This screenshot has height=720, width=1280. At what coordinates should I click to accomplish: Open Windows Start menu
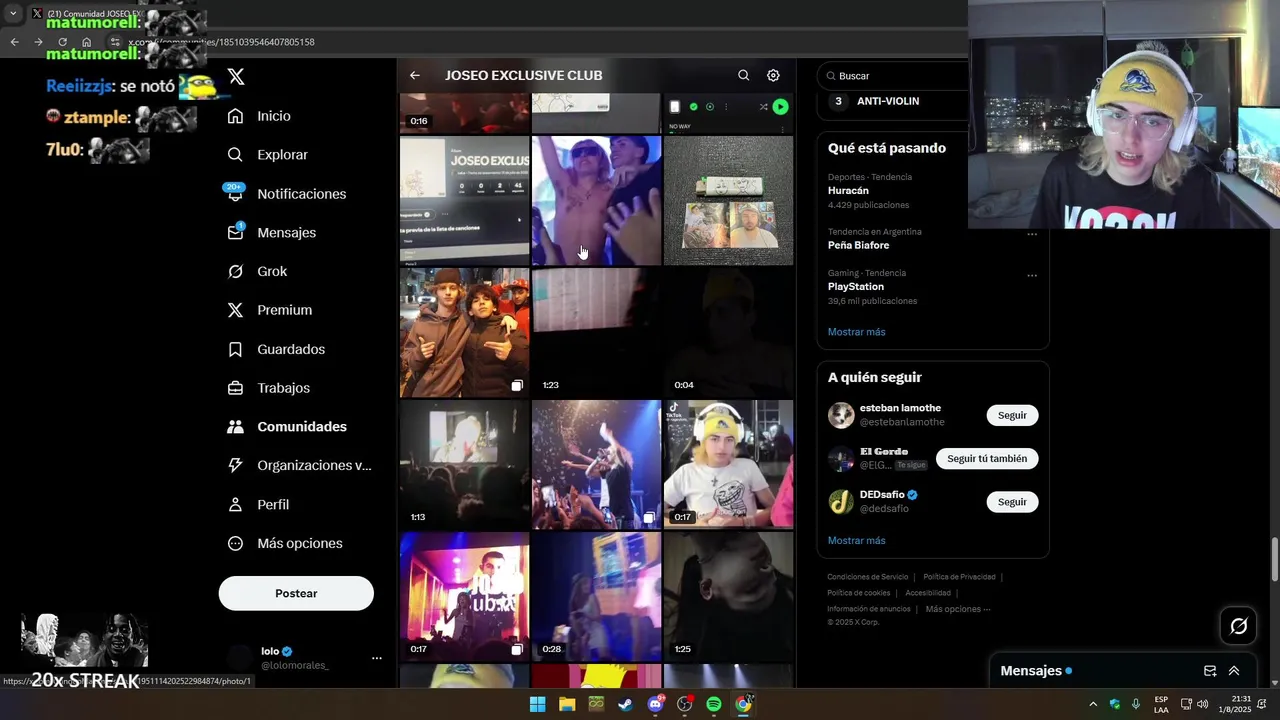pyautogui.click(x=537, y=704)
